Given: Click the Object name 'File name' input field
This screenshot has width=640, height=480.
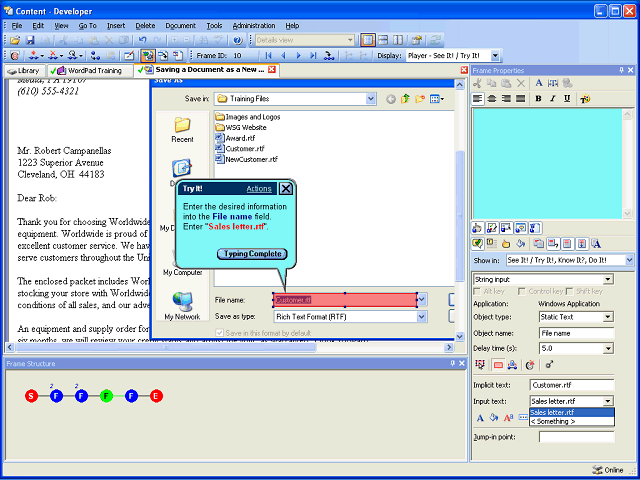Looking at the screenshot, I should point(576,333).
